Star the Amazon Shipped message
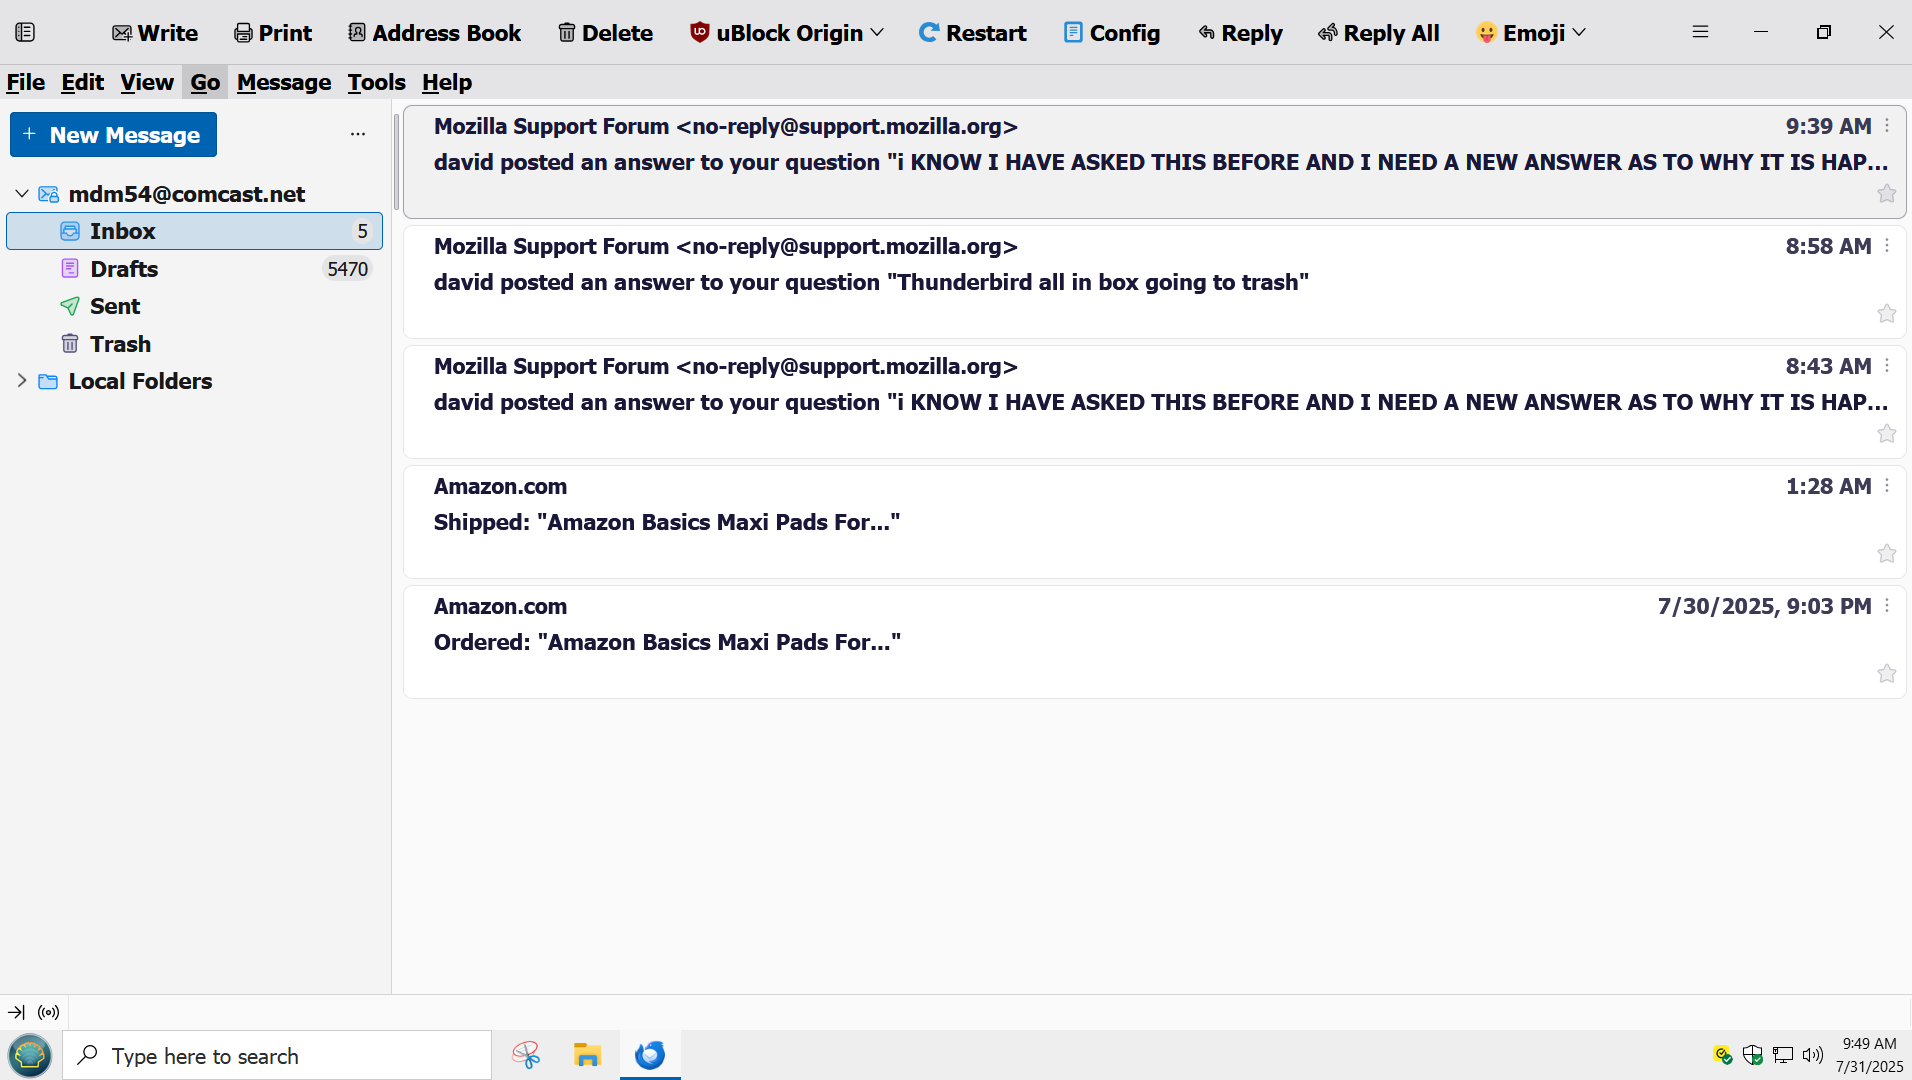The height and width of the screenshot is (1080, 1912). pos(1887,554)
